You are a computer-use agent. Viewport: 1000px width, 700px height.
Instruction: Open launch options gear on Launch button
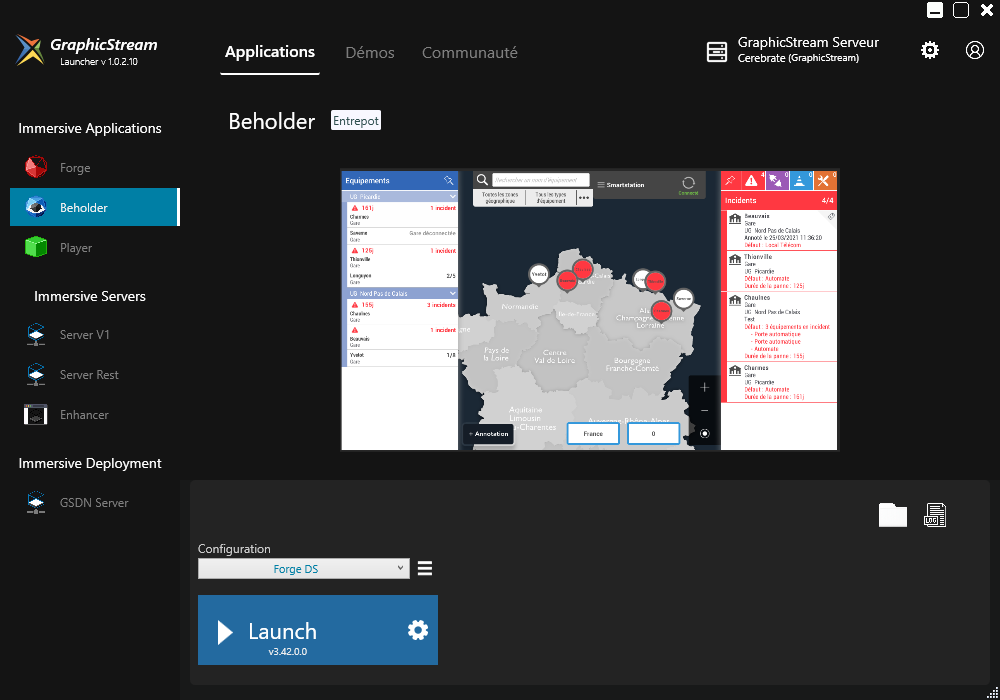pos(418,631)
